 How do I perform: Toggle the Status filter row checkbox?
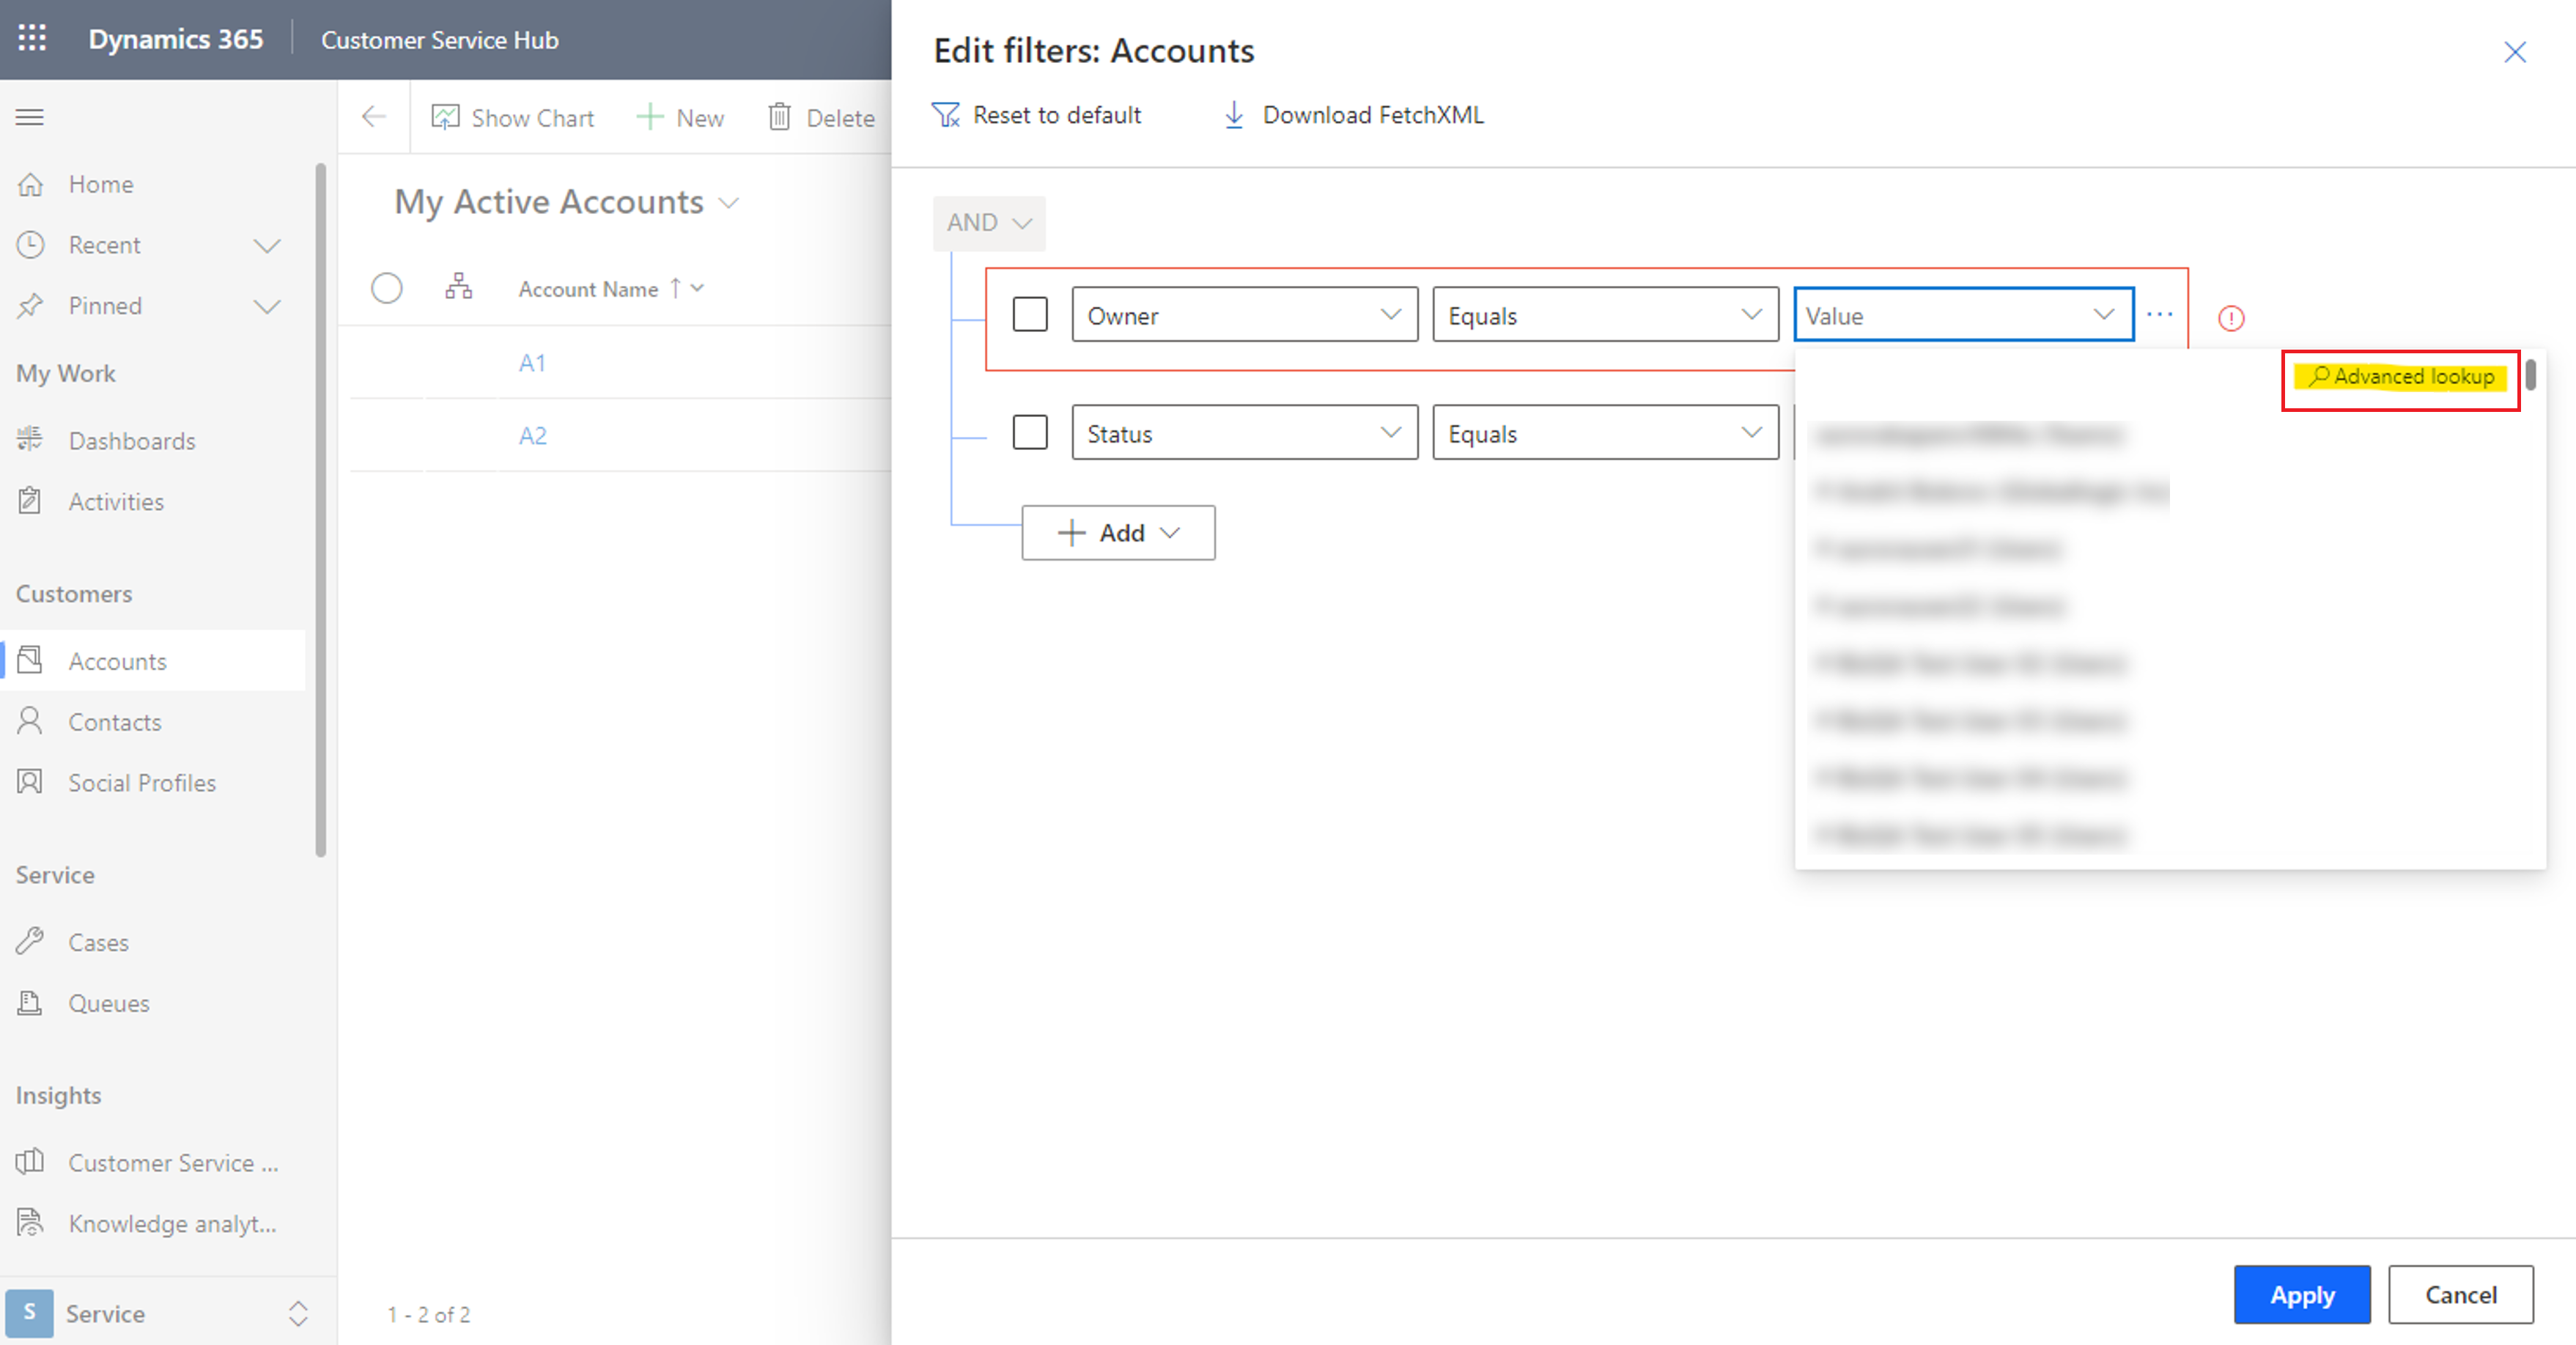[x=1030, y=433]
